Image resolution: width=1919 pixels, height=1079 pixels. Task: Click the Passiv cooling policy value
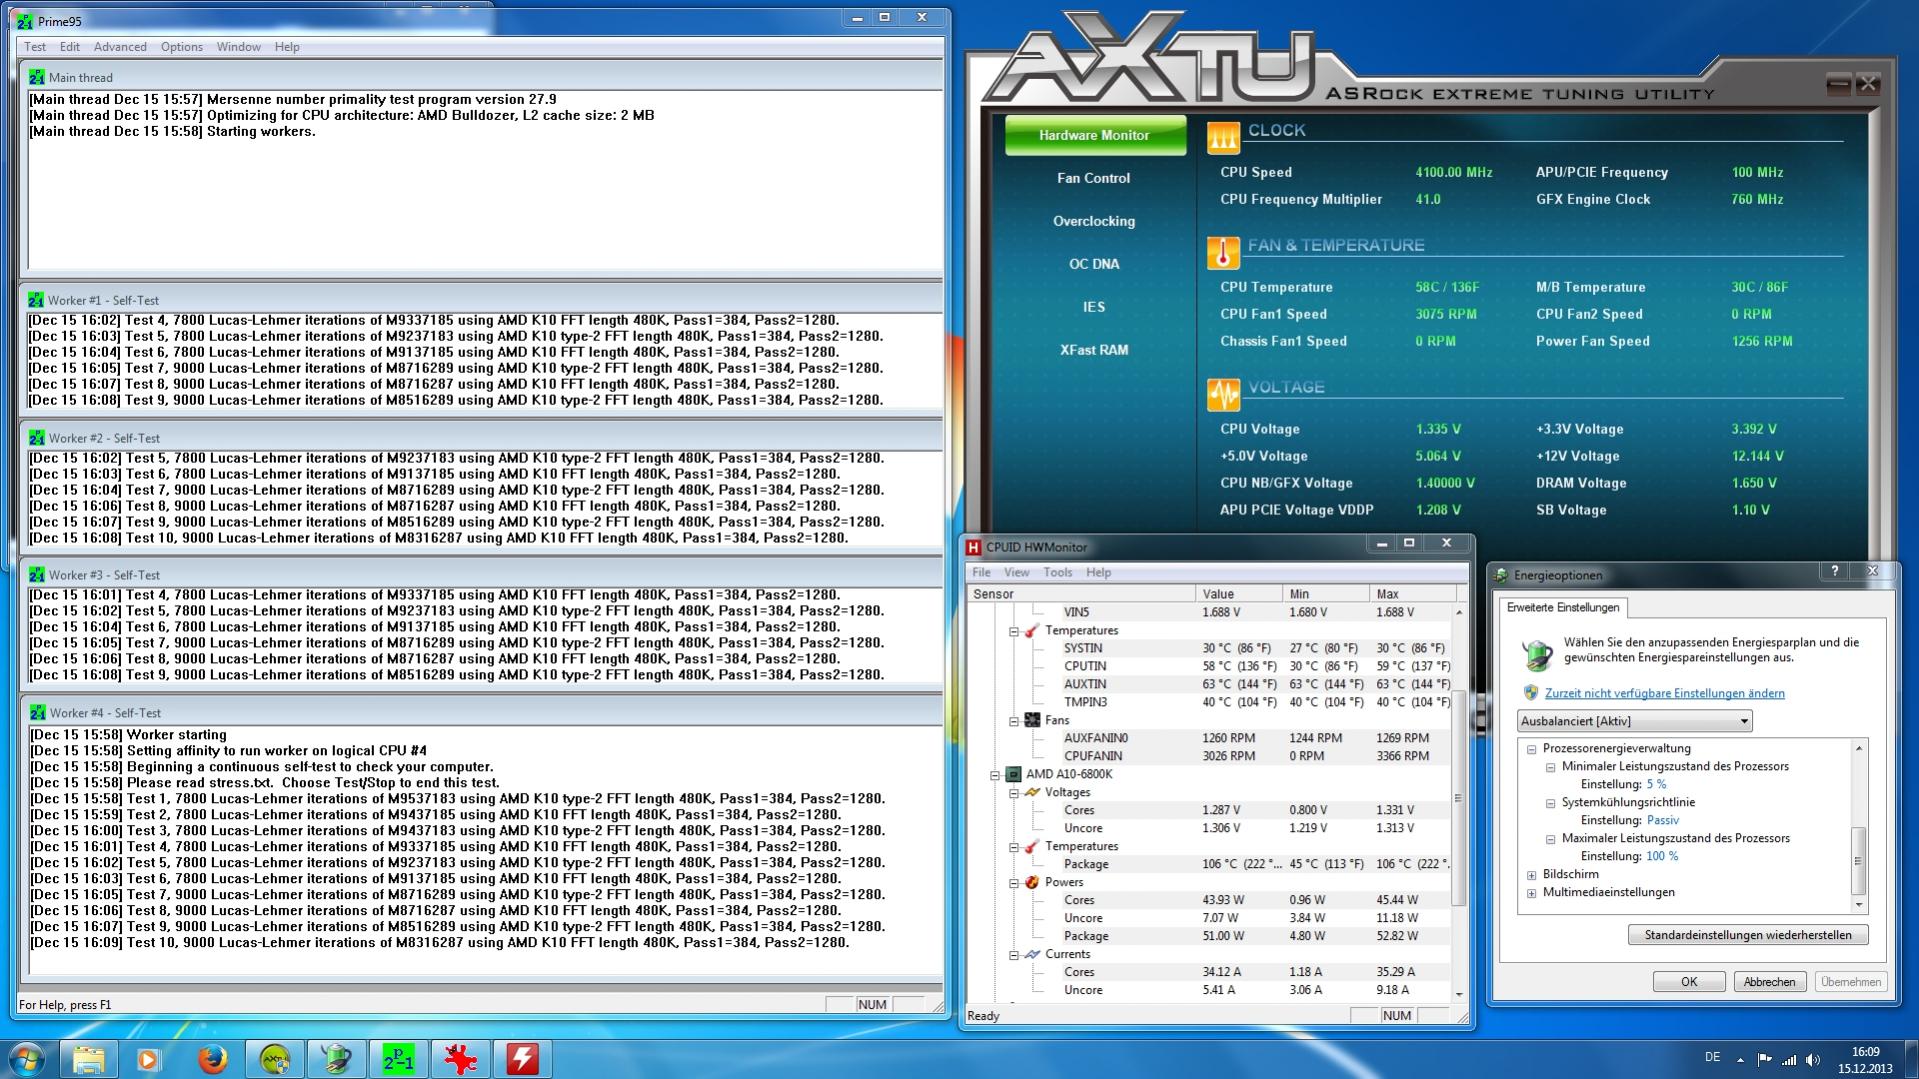click(x=1662, y=821)
